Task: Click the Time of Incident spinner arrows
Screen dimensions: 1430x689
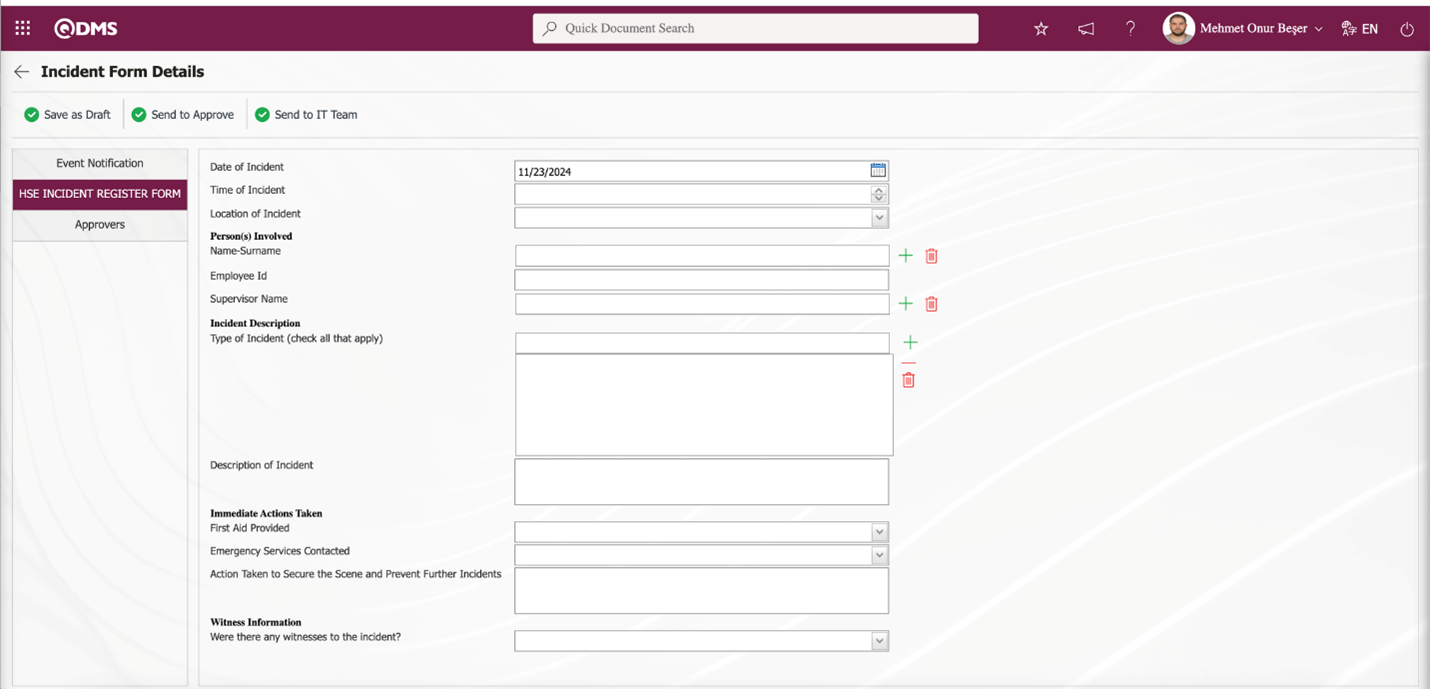Action: 879,194
